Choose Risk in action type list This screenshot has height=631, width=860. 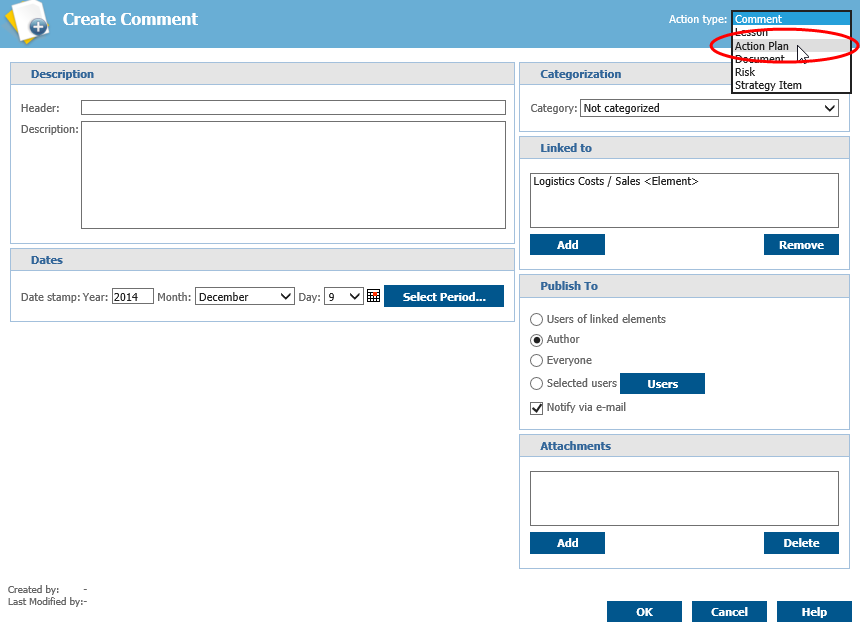(x=746, y=72)
